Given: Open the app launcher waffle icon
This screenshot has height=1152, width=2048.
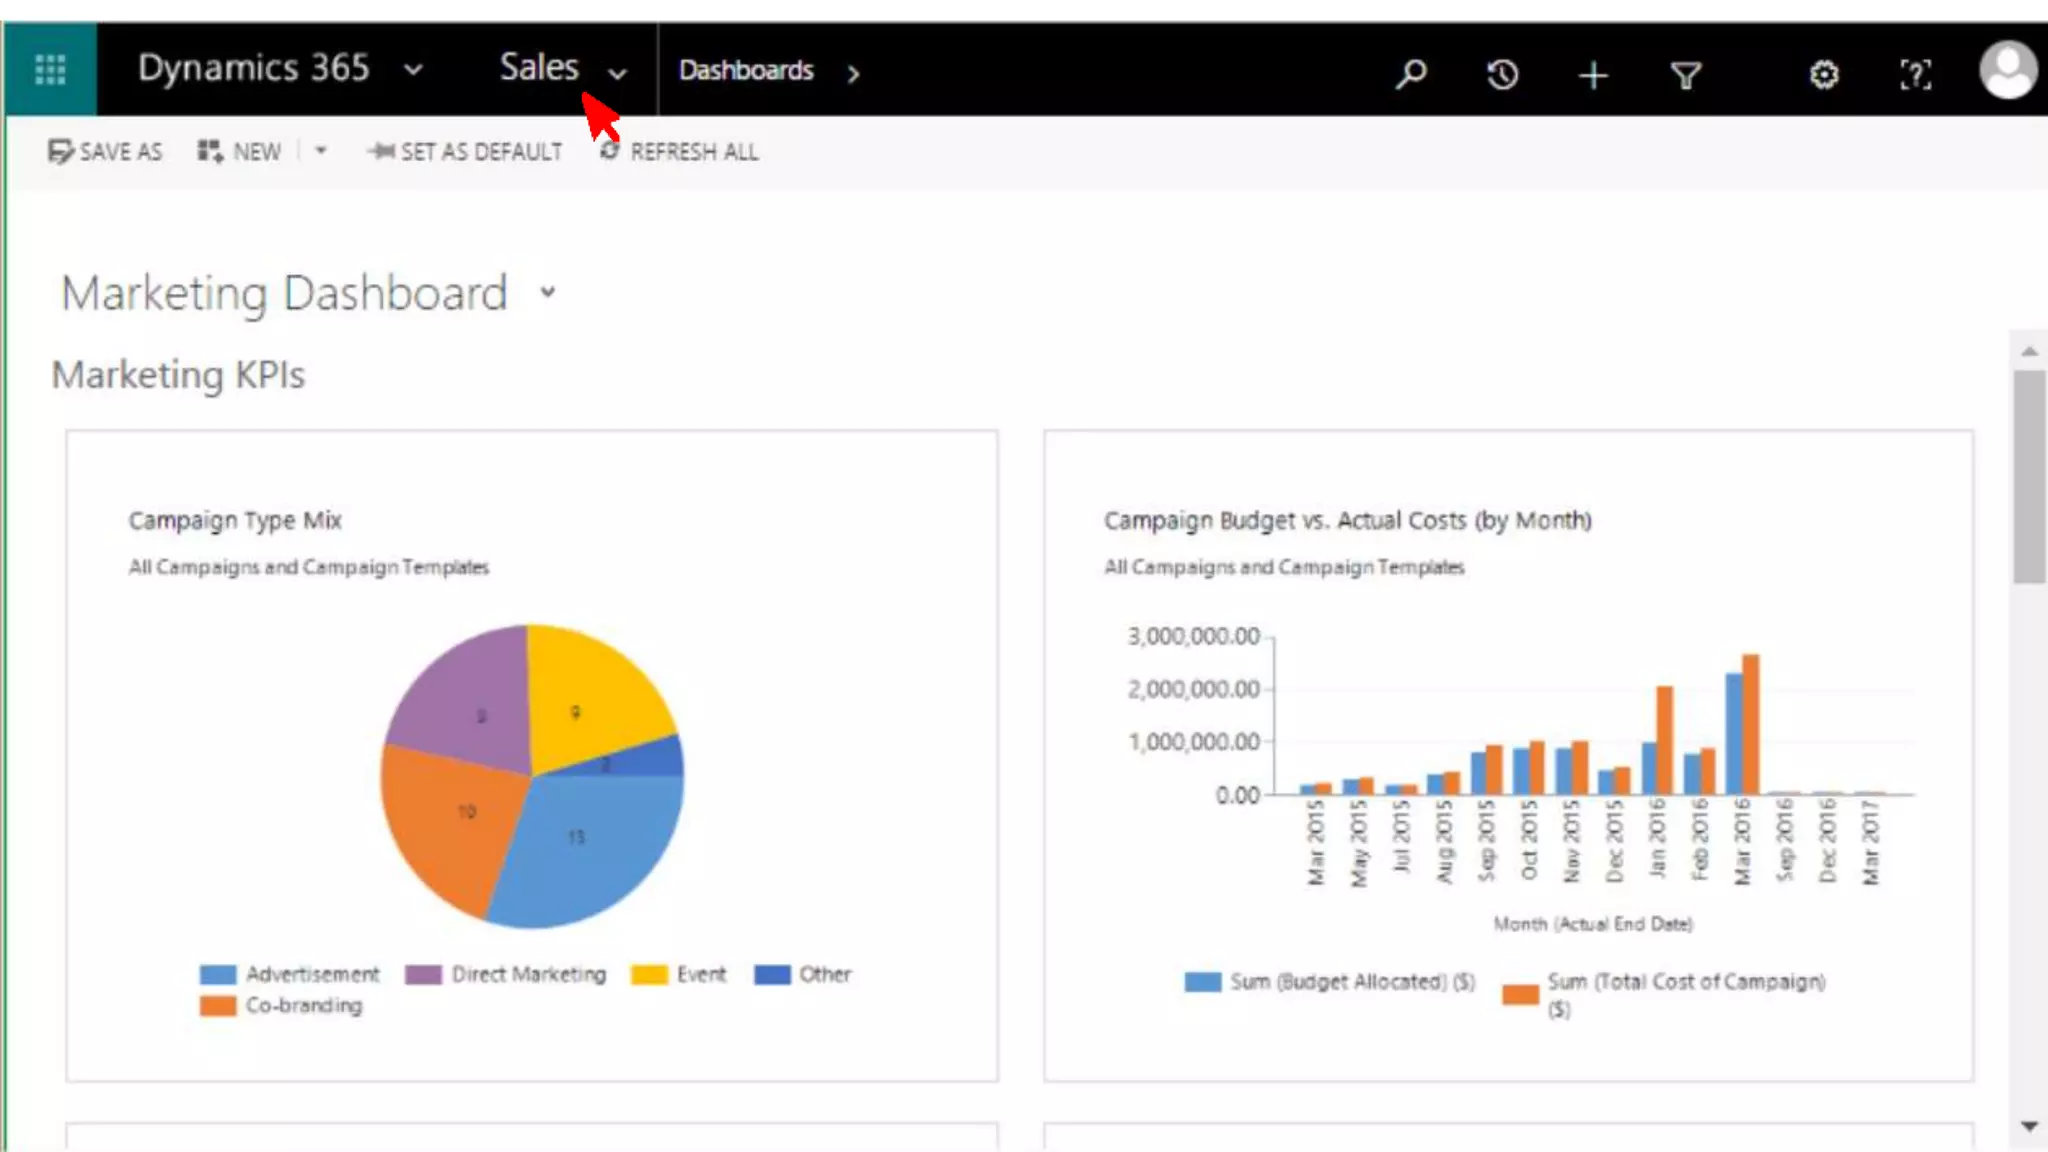Looking at the screenshot, I should [50, 70].
